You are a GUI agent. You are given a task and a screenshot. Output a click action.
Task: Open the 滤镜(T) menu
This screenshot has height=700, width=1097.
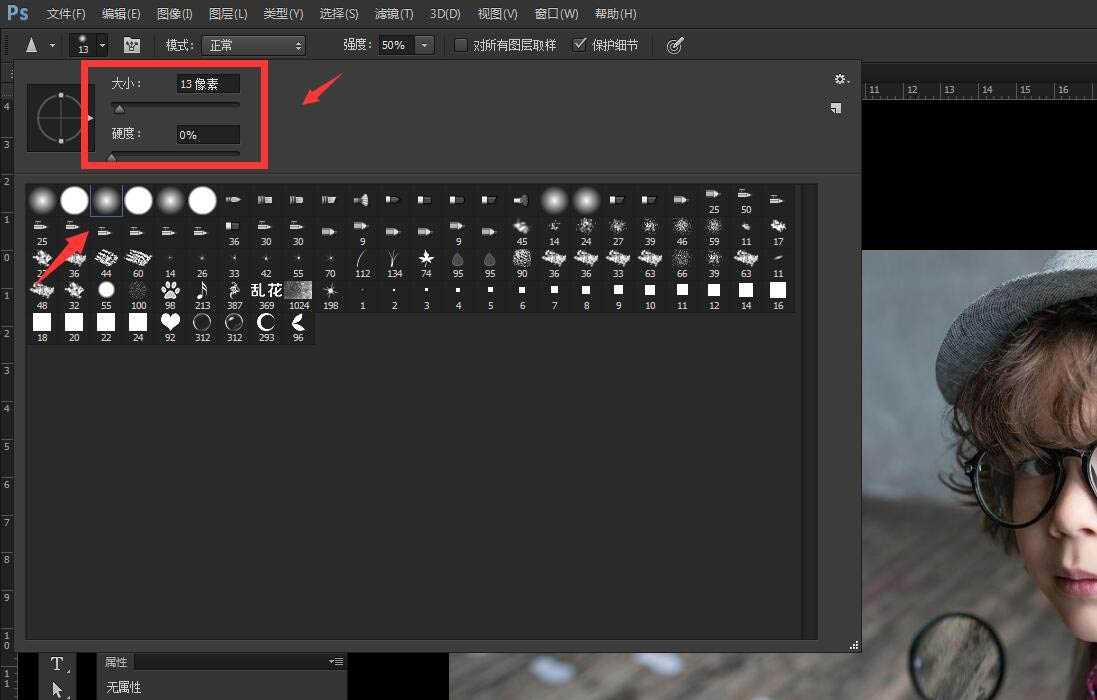click(394, 14)
